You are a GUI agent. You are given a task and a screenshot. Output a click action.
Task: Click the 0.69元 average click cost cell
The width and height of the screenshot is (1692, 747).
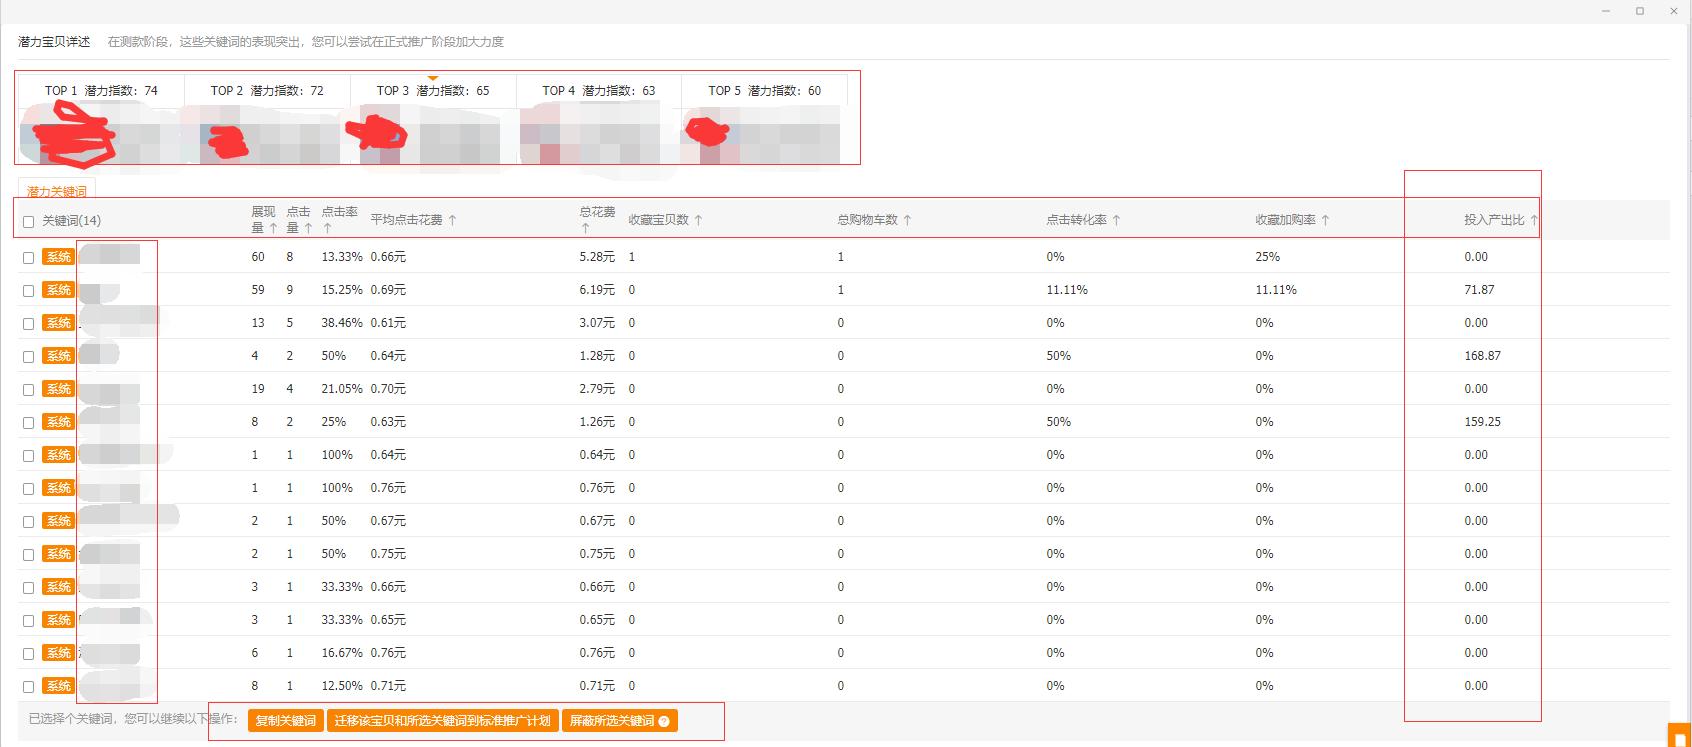tap(388, 290)
